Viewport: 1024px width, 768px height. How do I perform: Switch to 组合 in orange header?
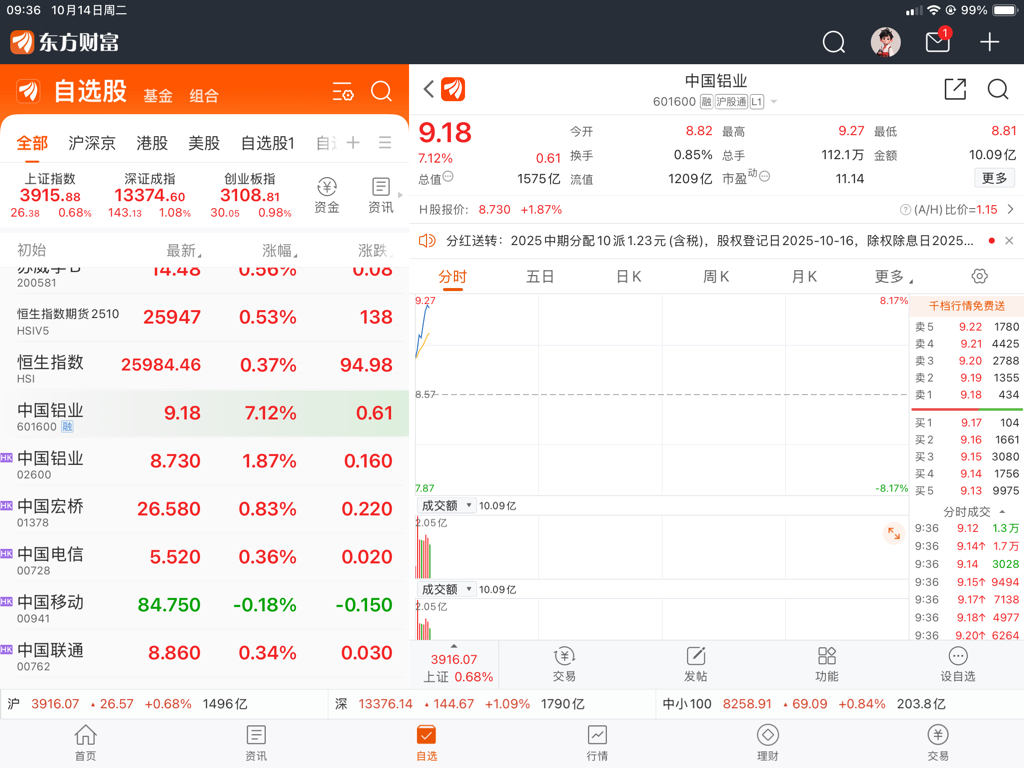(x=204, y=96)
